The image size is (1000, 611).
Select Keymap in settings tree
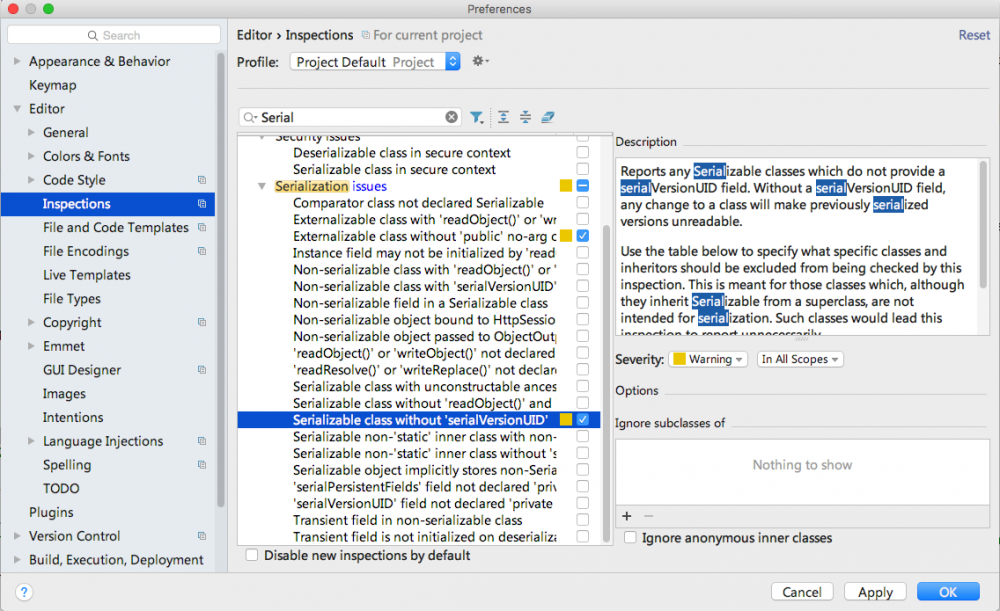pyautogui.click(x=52, y=85)
